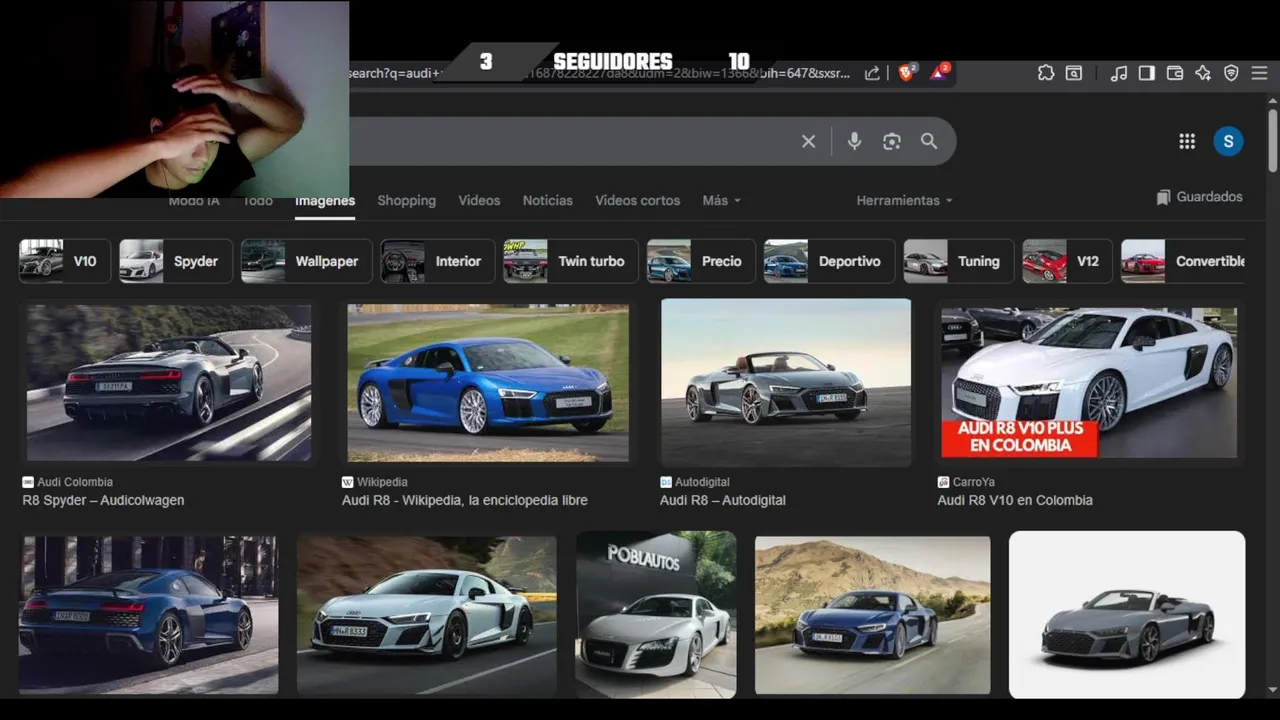
Task: Toggle the browser sidebar panel icon
Action: [1147, 73]
